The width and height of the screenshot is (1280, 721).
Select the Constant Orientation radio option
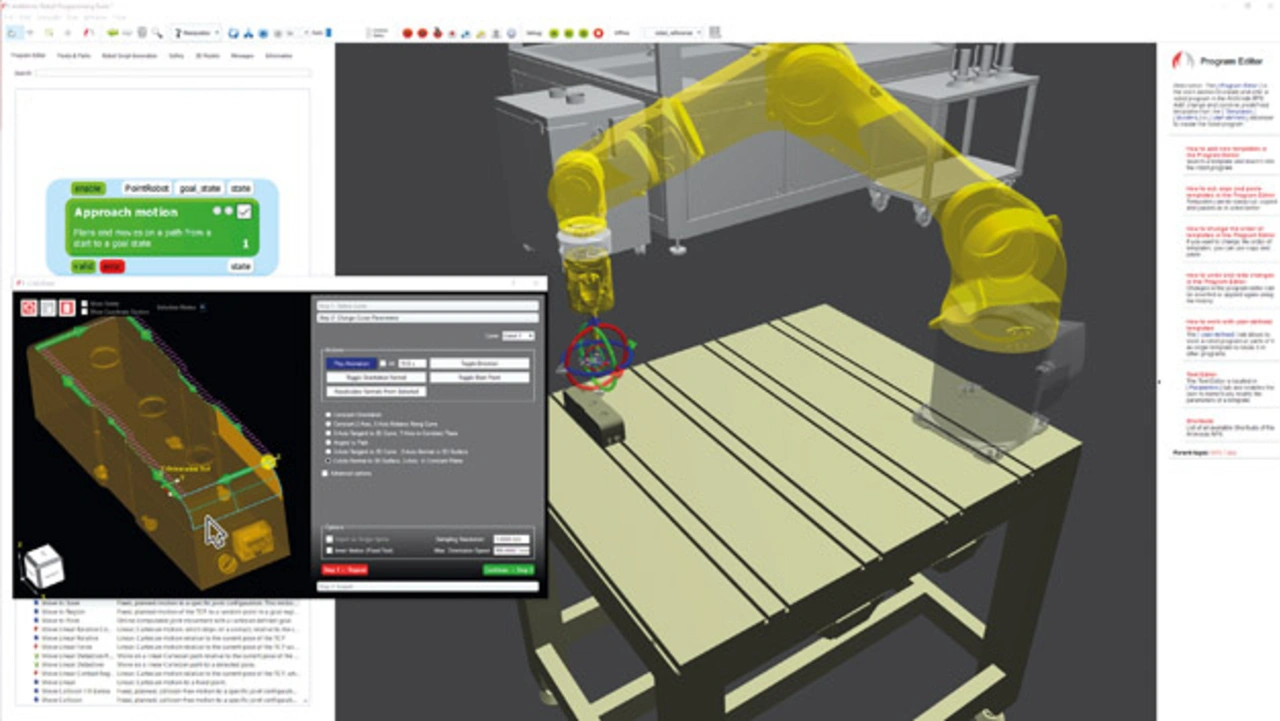tap(328, 414)
